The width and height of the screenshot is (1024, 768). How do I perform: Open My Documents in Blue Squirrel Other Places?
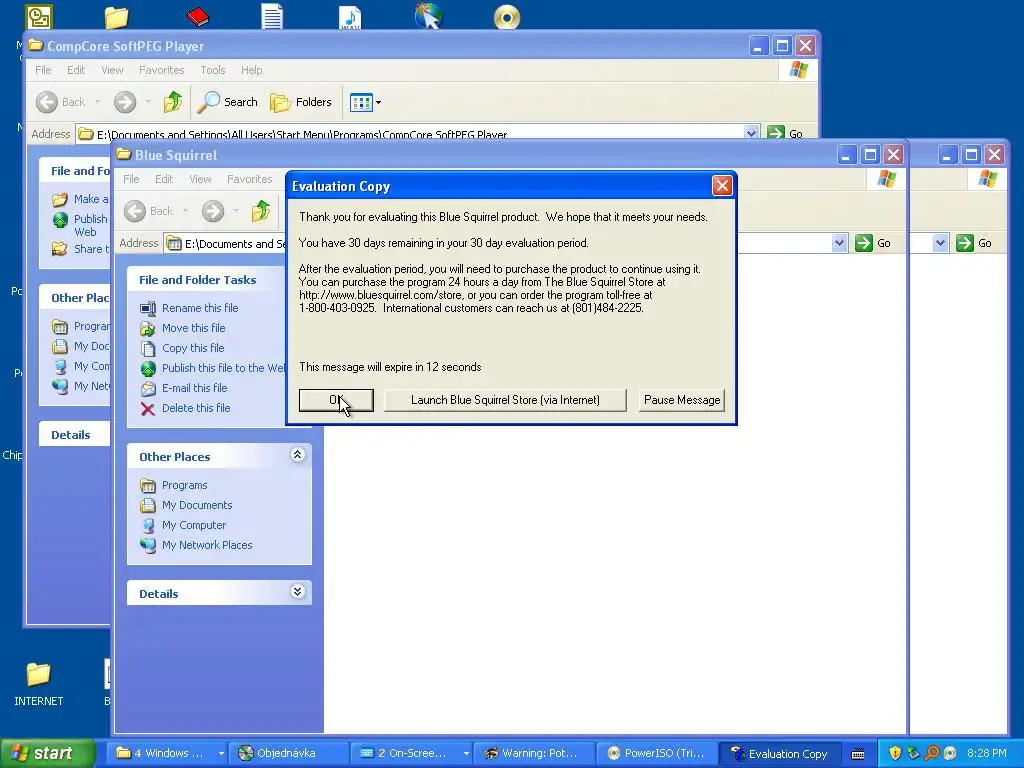[x=197, y=505]
